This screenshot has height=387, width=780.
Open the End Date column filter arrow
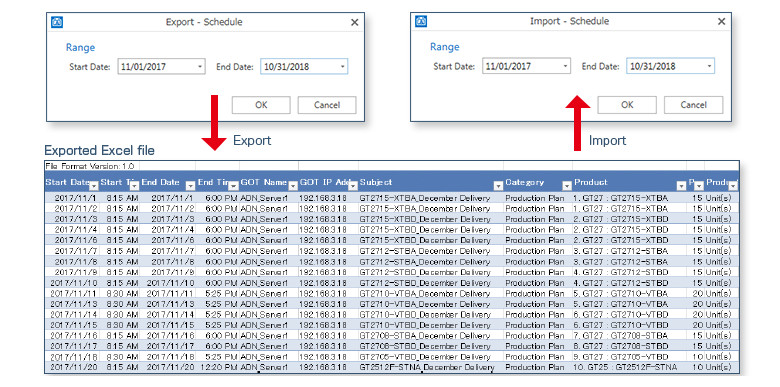190,186
